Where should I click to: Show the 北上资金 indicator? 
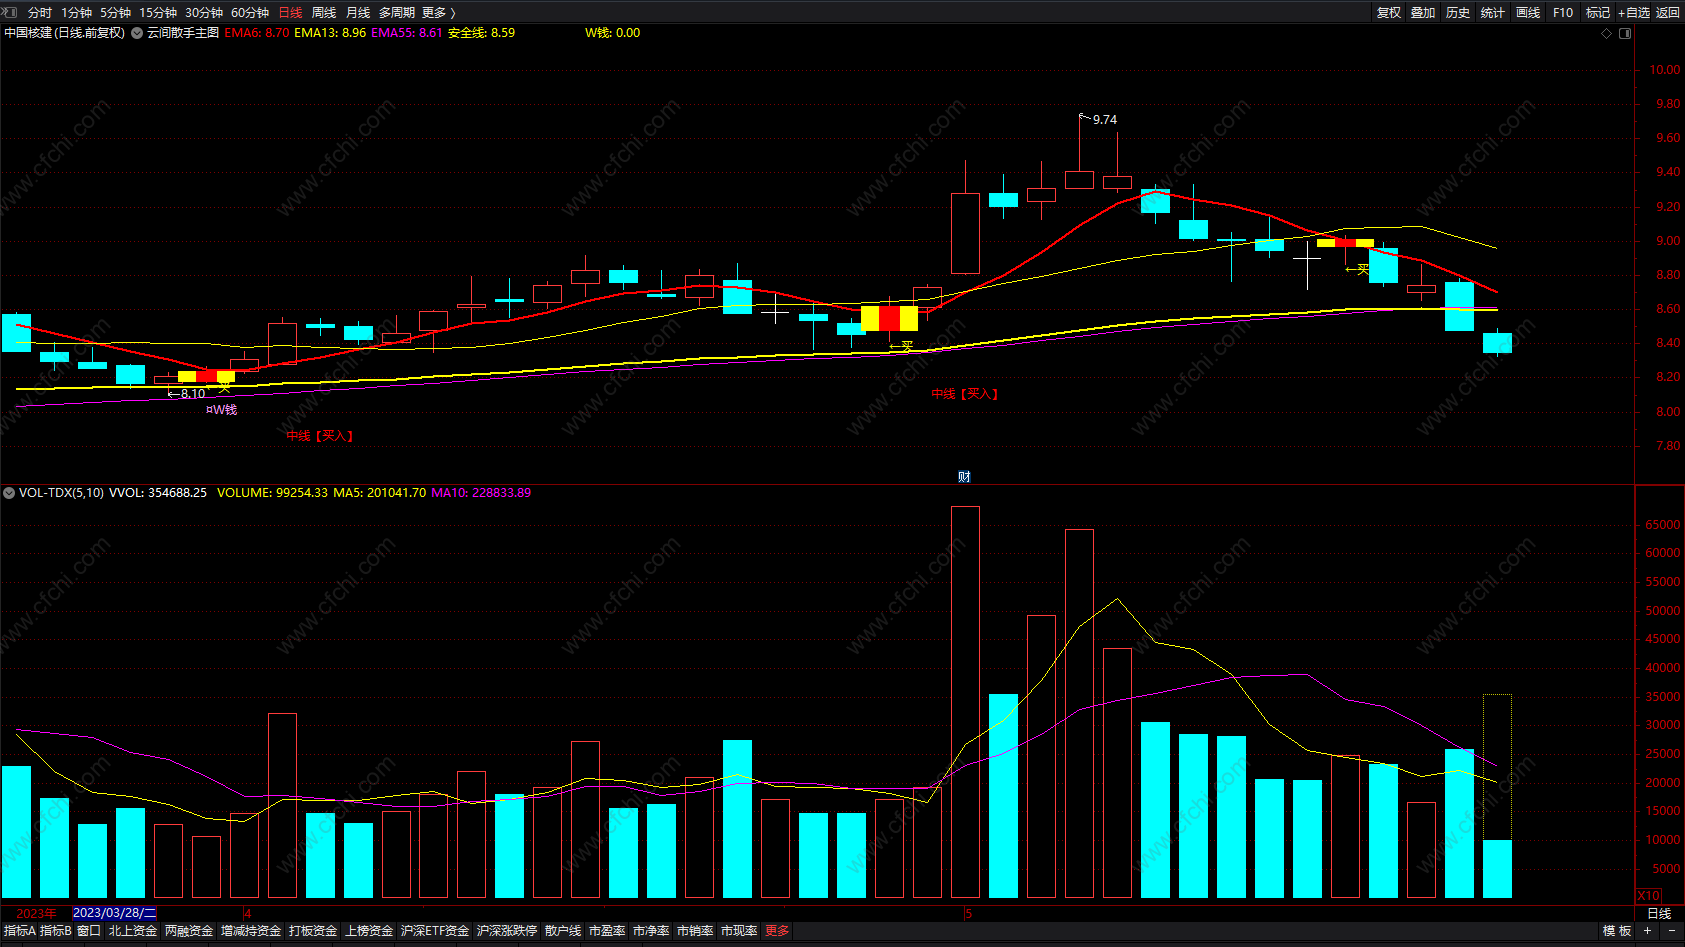click(x=133, y=931)
